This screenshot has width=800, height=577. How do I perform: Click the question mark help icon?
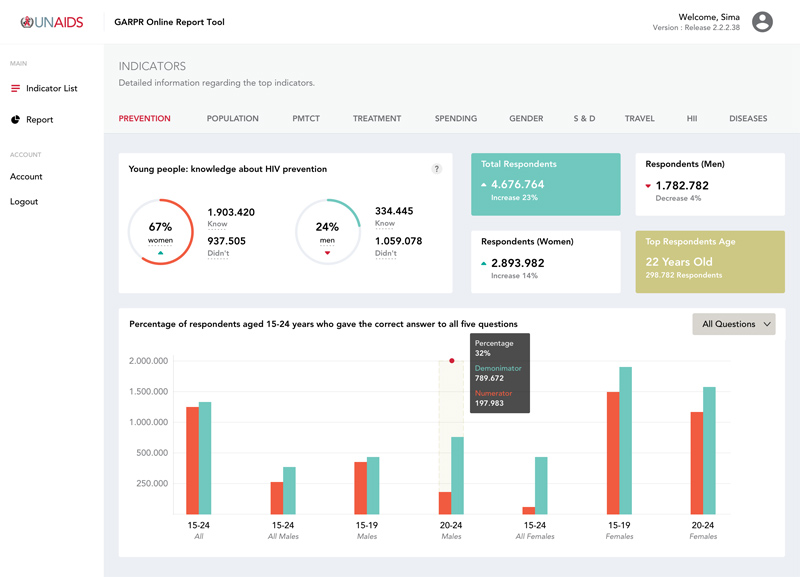[437, 169]
